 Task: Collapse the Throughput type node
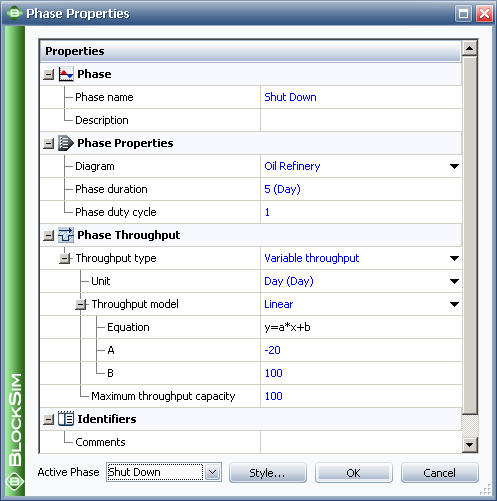point(65,258)
